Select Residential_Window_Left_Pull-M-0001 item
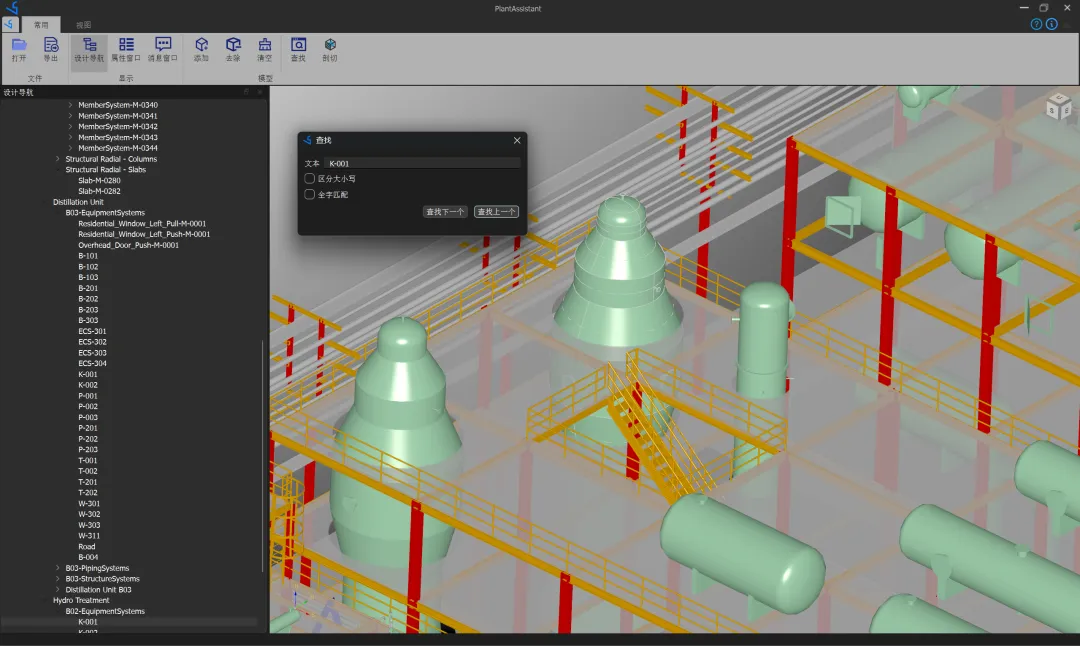Image resolution: width=1080 pixels, height=646 pixels. click(142, 224)
